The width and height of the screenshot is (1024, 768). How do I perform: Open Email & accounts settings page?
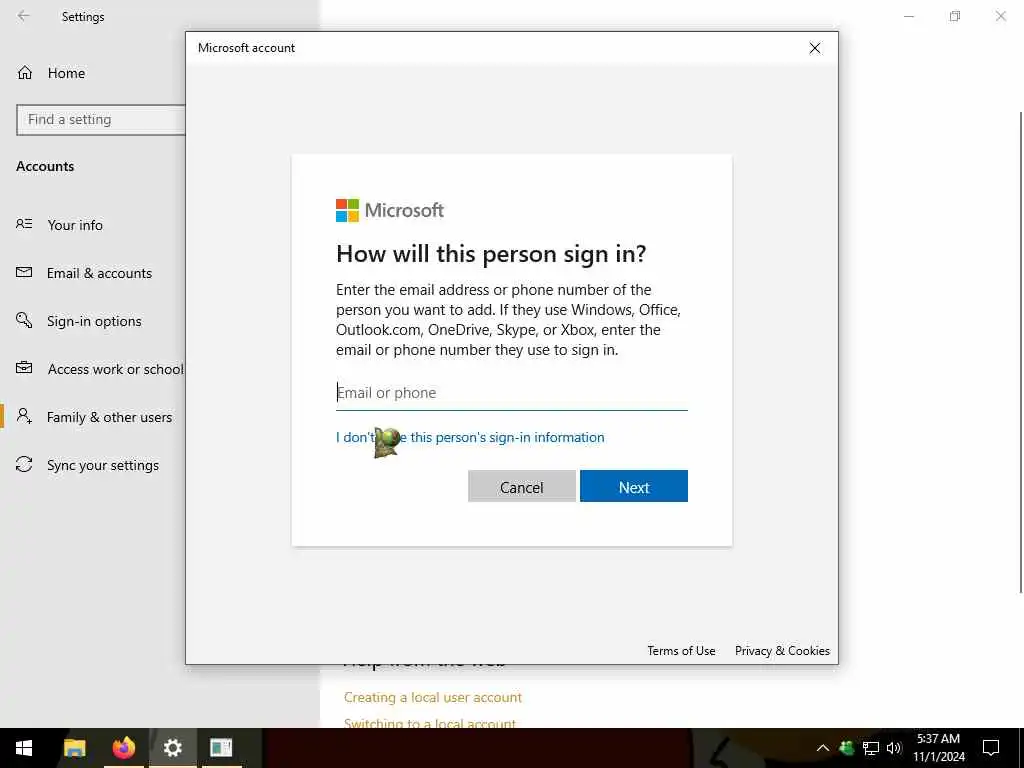pyautogui.click(x=99, y=273)
